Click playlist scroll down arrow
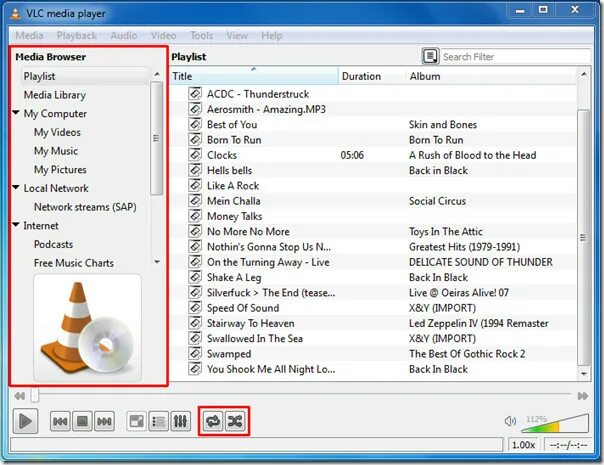 (584, 373)
